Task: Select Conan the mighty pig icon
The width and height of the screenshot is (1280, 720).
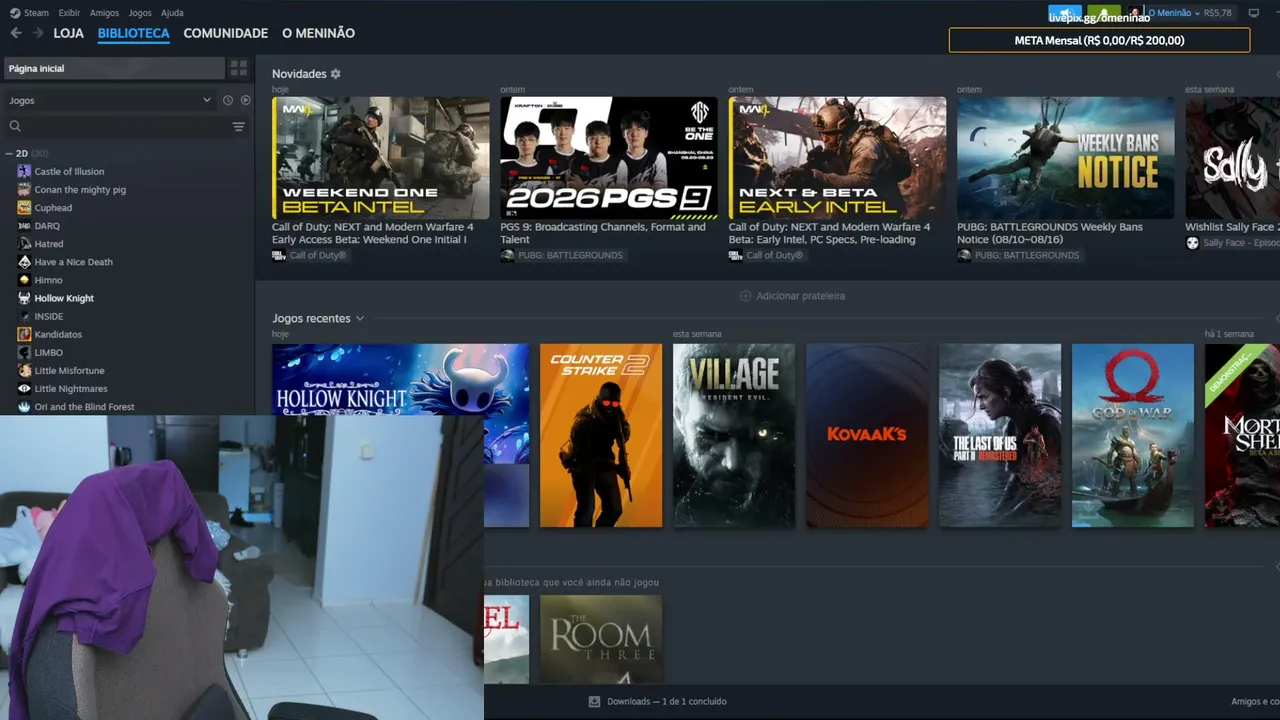Action: pos(24,189)
